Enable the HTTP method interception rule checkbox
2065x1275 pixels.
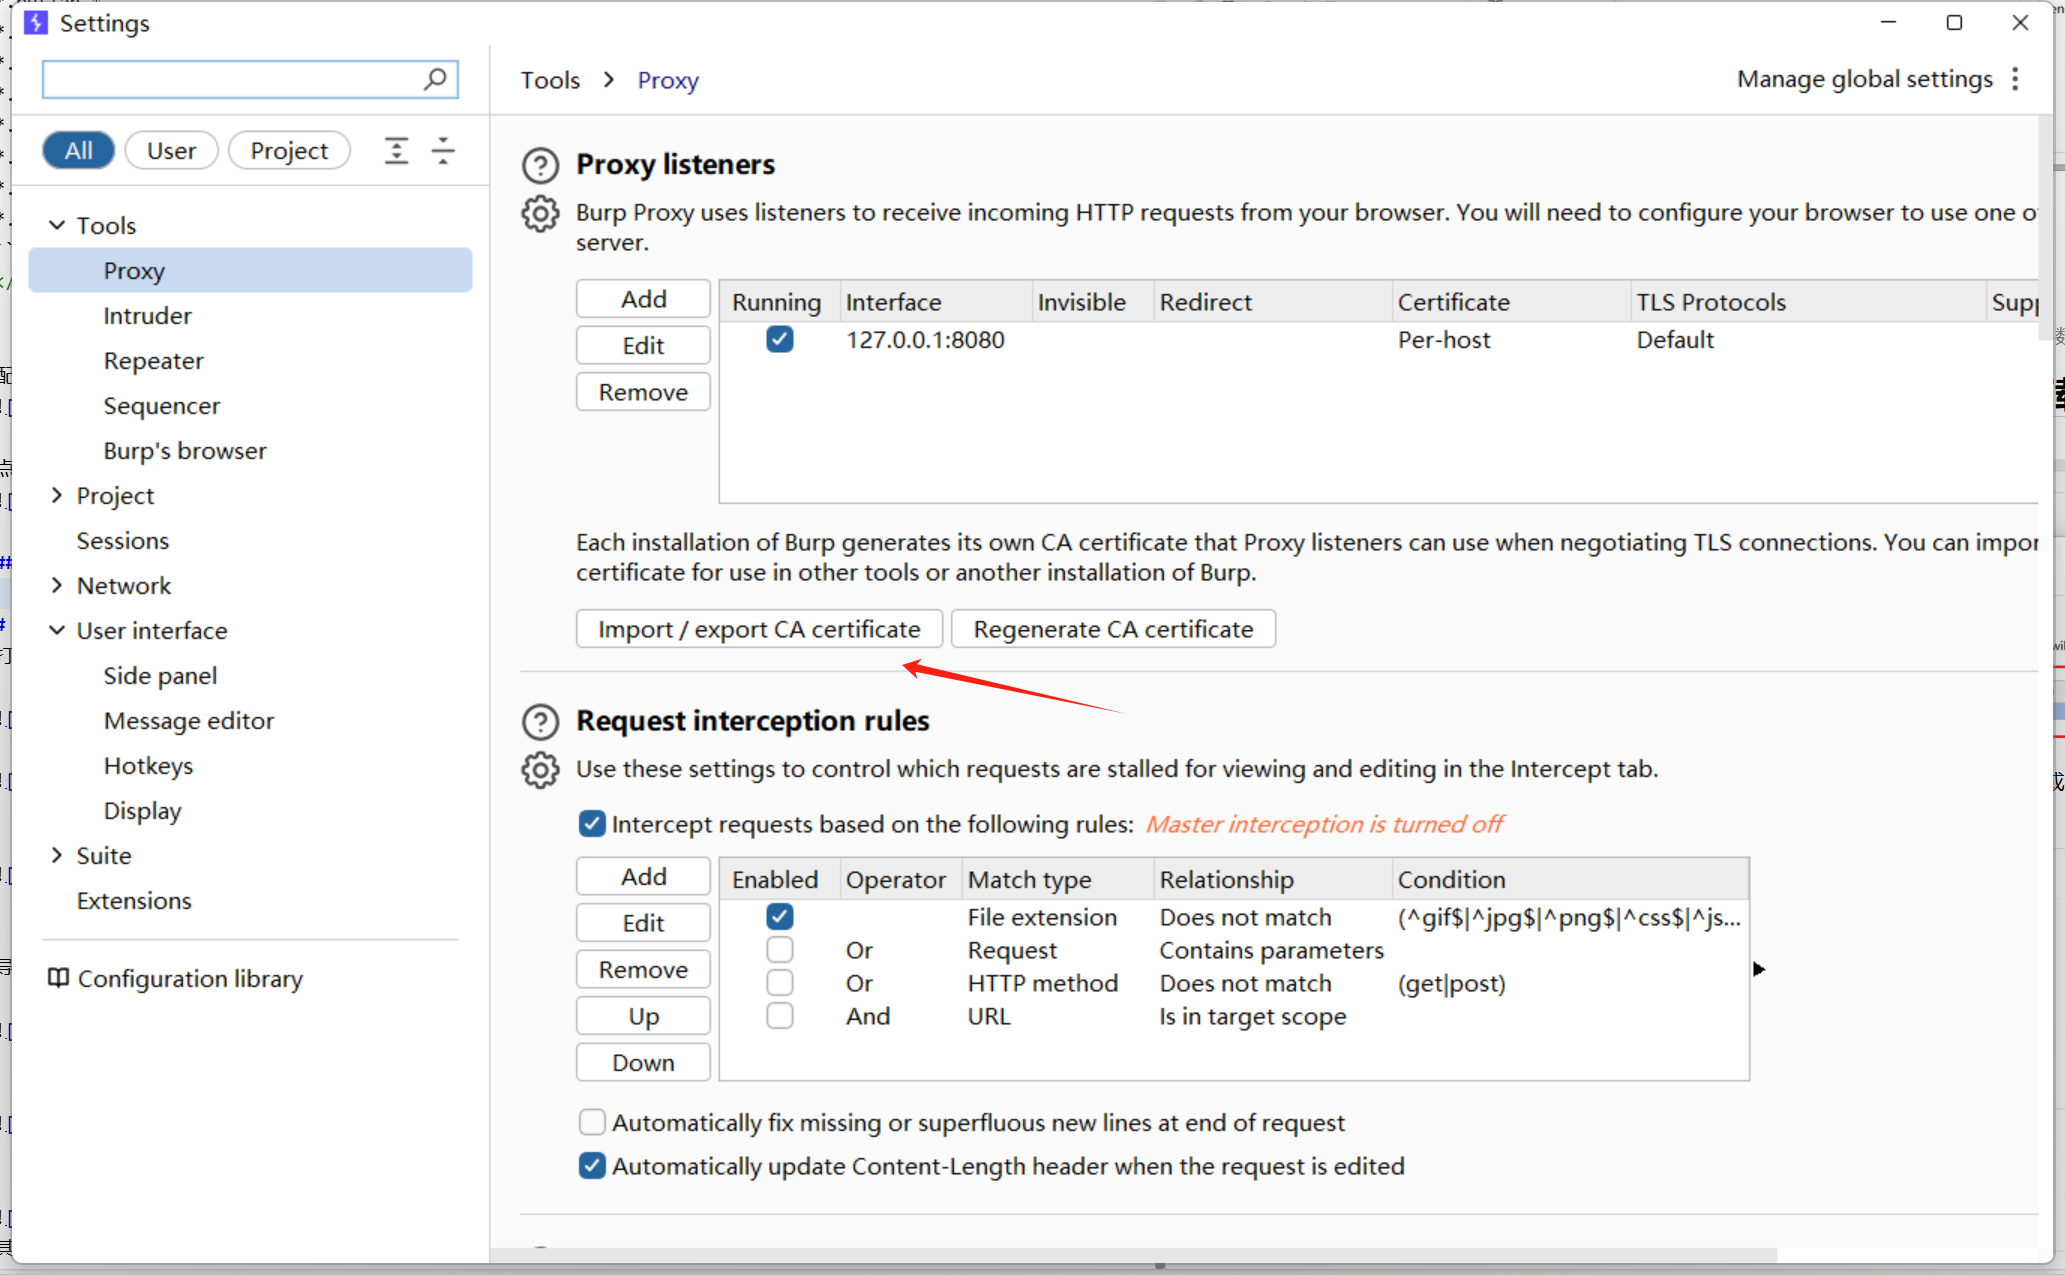click(779, 983)
